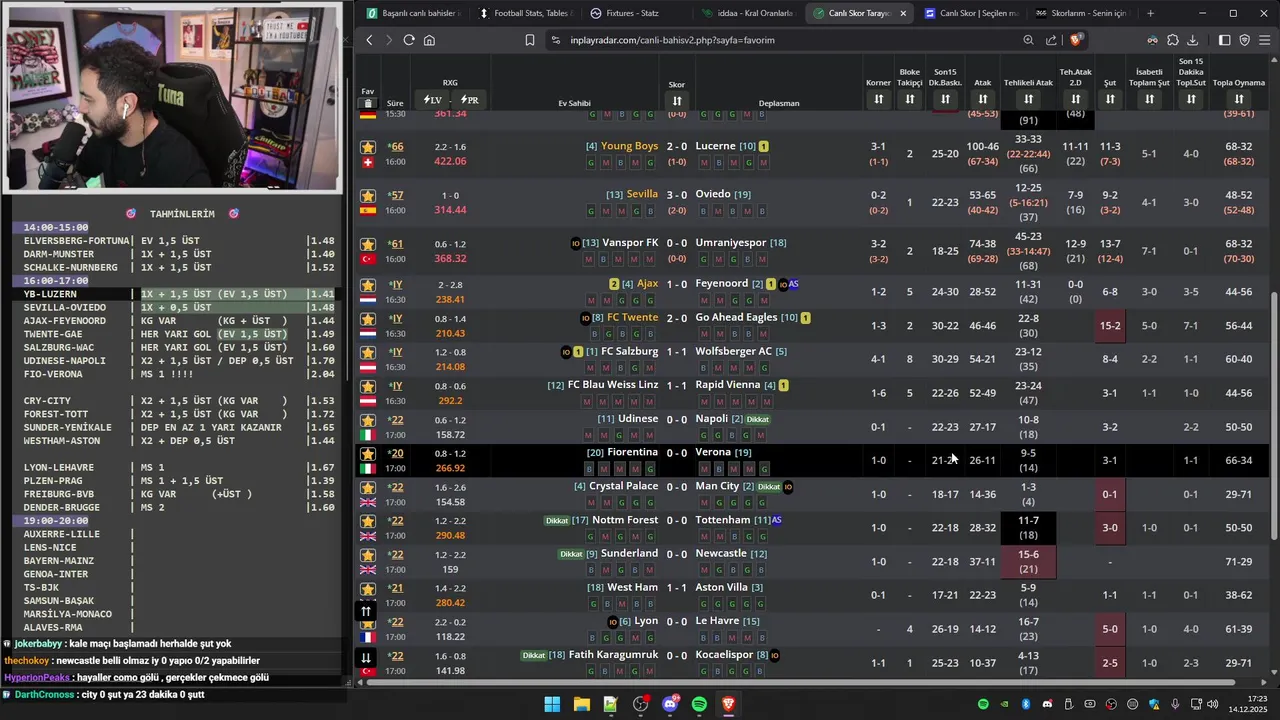Switch to 'Skorlarım - Senin için' tab
Viewport: 1280px width, 720px height.
pyautogui.click(x=1083, y=13)
